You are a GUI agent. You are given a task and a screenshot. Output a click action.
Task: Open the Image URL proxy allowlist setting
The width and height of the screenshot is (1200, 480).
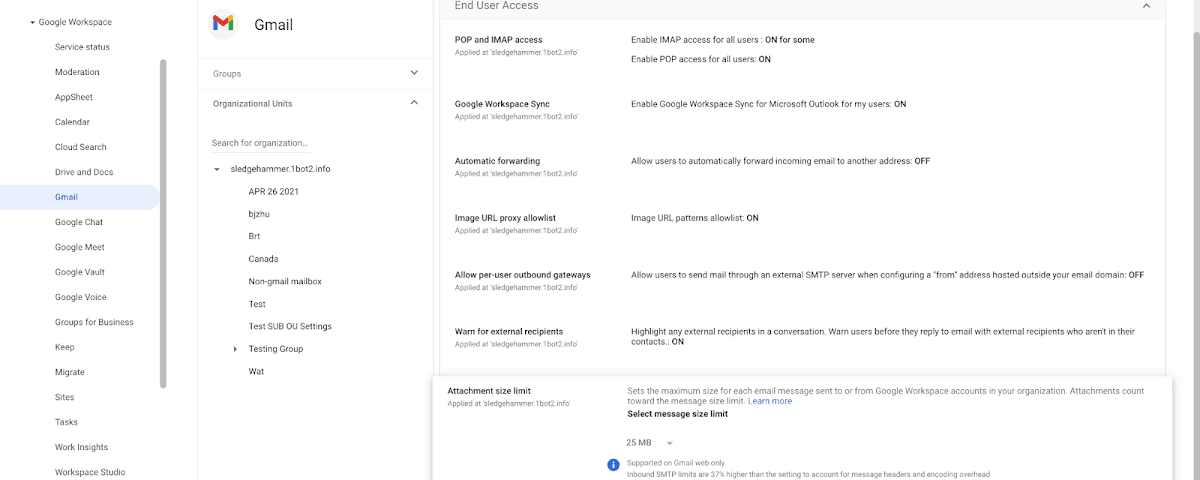(505, 218)
